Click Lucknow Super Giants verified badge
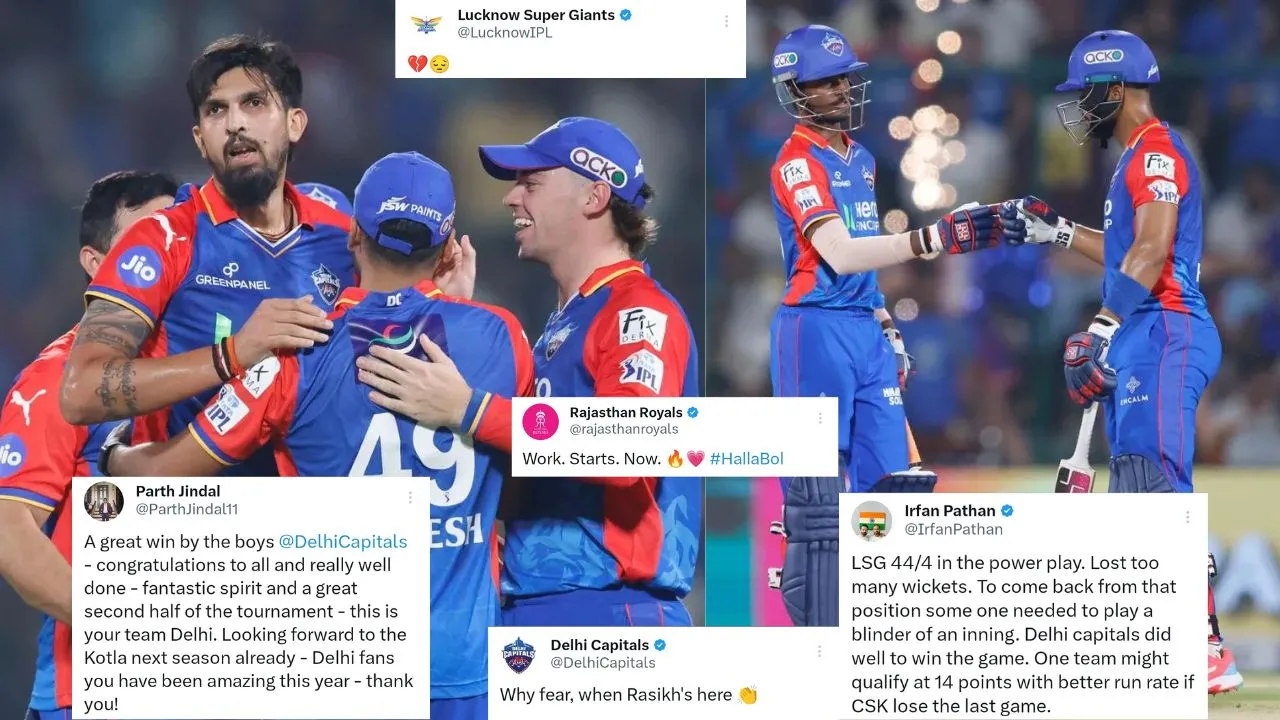 (x=626, y=15)
